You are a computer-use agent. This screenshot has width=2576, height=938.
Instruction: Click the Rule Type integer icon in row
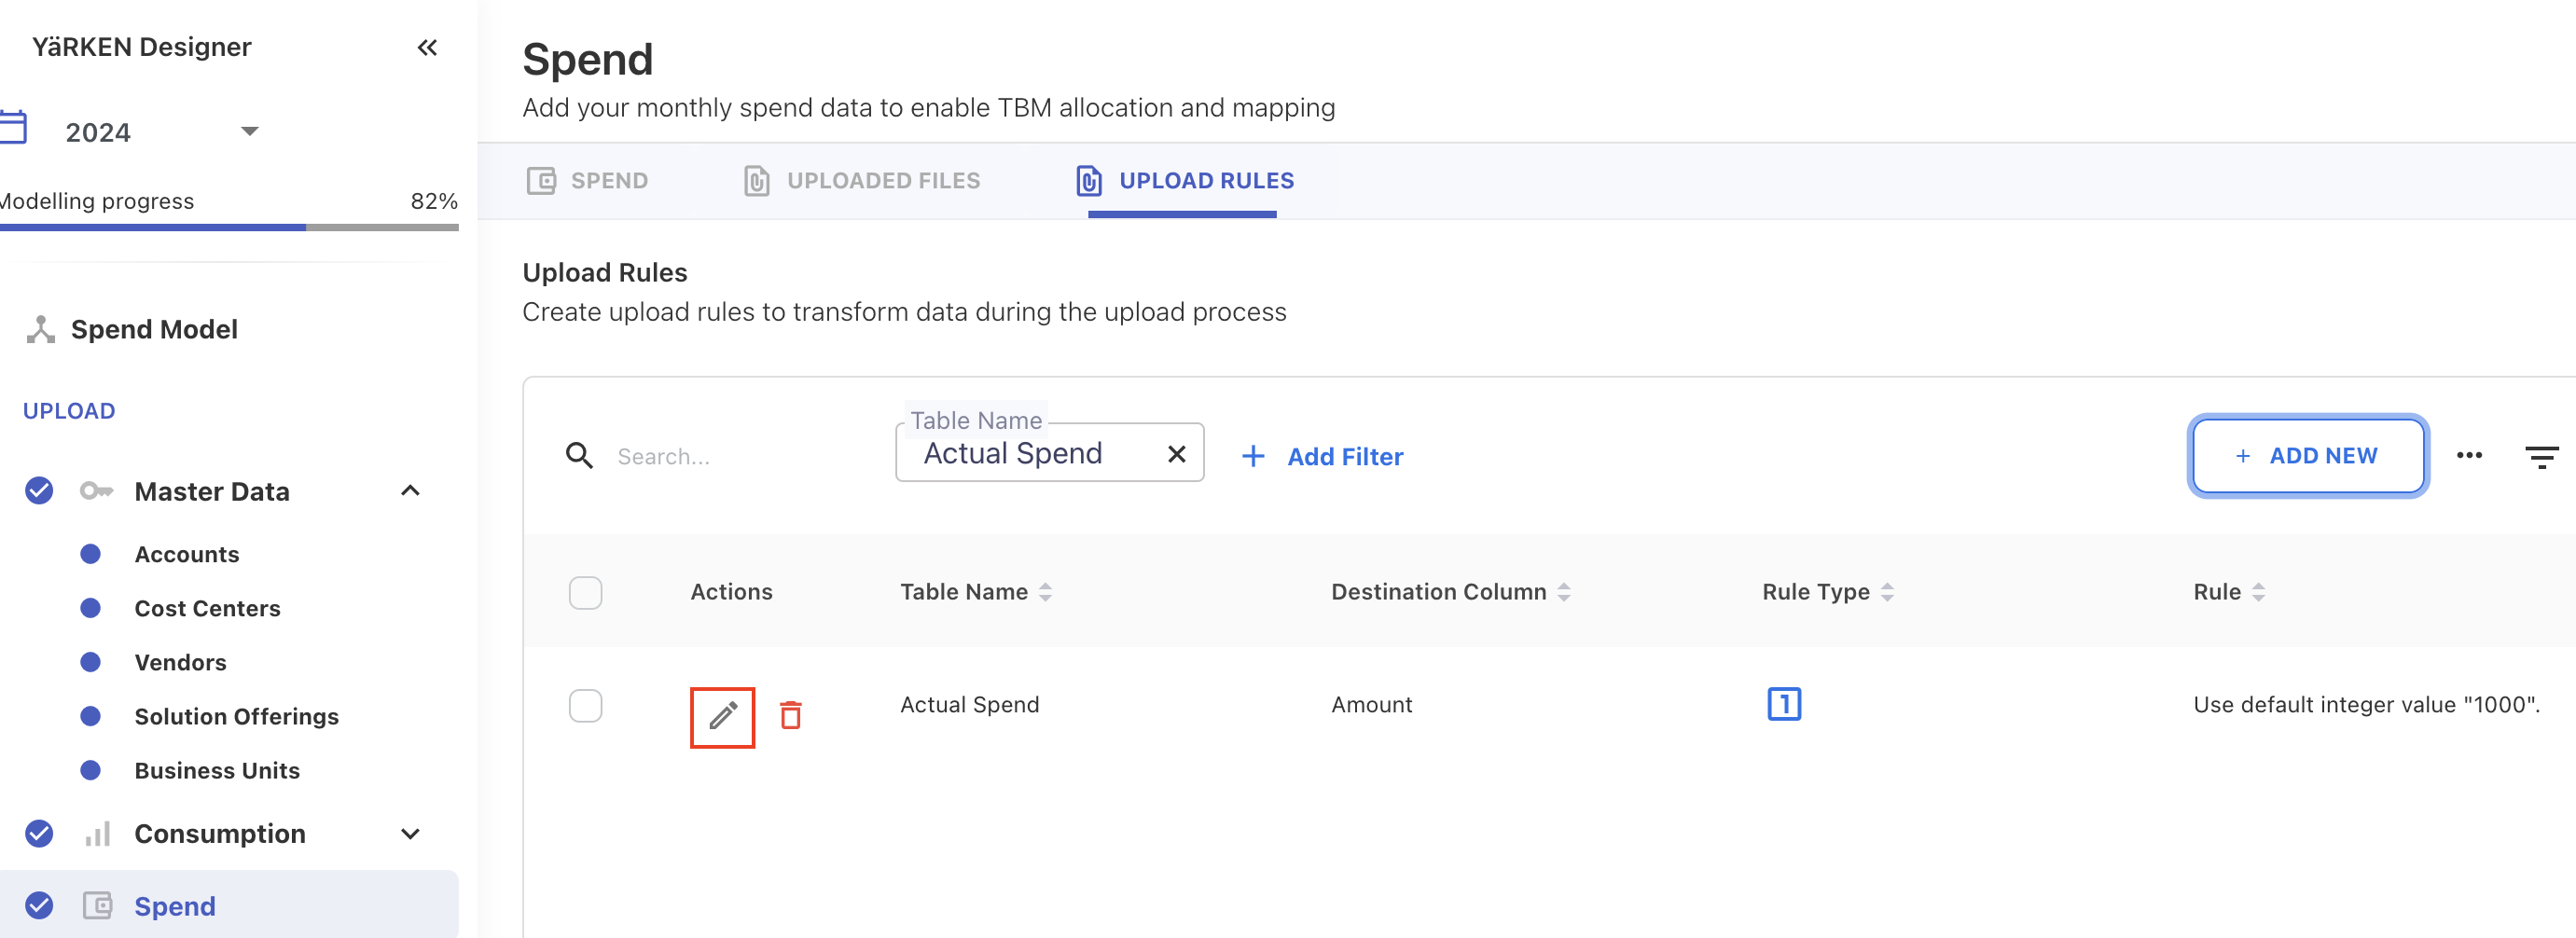(x=1783, y=704)
